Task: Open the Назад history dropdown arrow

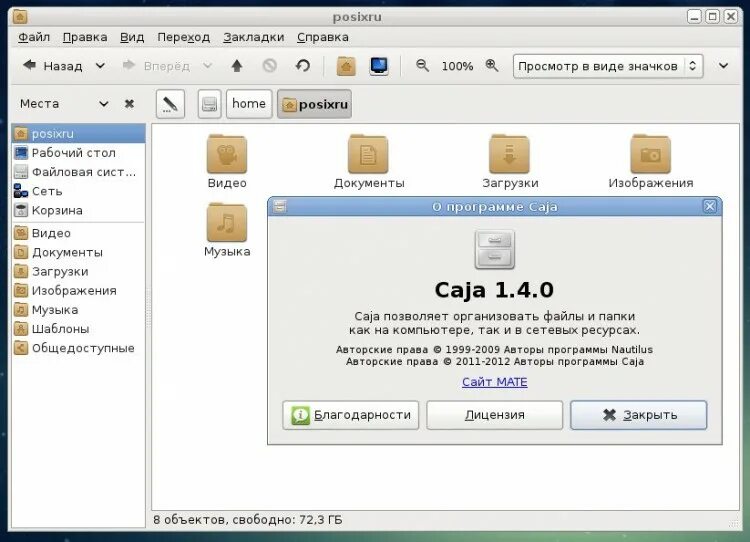Action: coord(100,66)
